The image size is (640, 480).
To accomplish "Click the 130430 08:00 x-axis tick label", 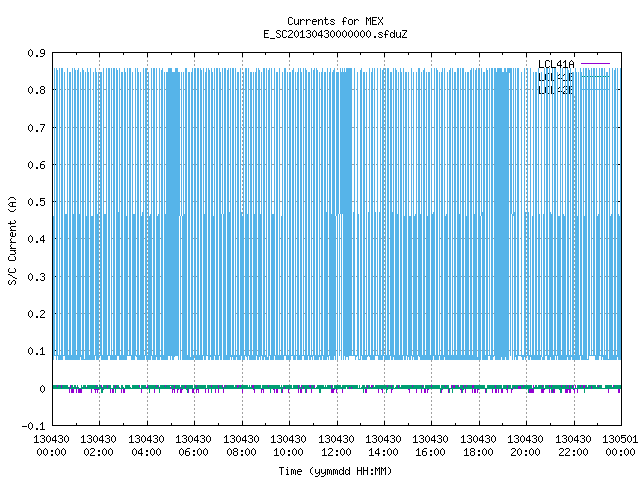I will coord(241,446).
